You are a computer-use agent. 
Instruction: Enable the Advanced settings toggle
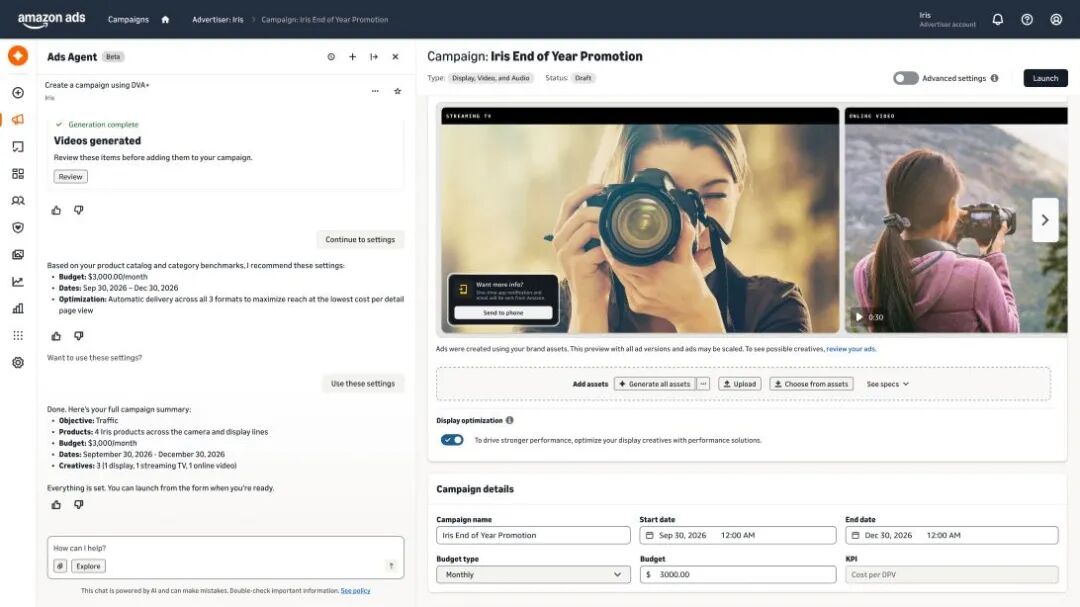click(905, 78)
